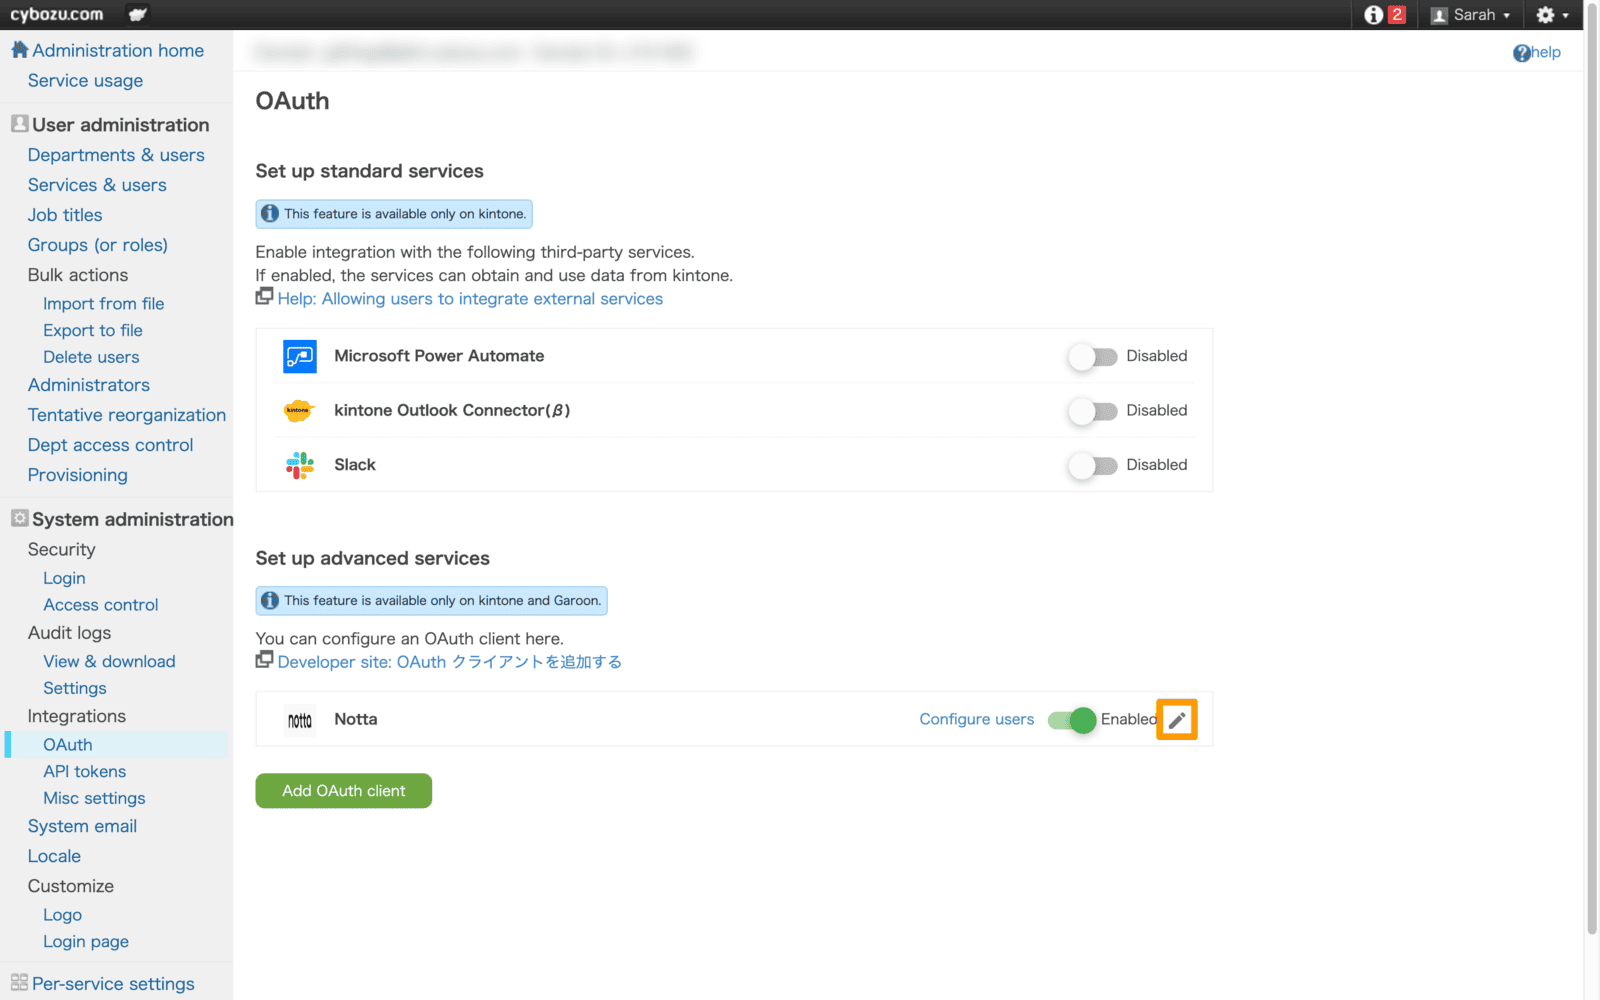Open Help: Allowing users to integrate external services
Viewport: 1600px width, 1000px height.
click(470, 299)
